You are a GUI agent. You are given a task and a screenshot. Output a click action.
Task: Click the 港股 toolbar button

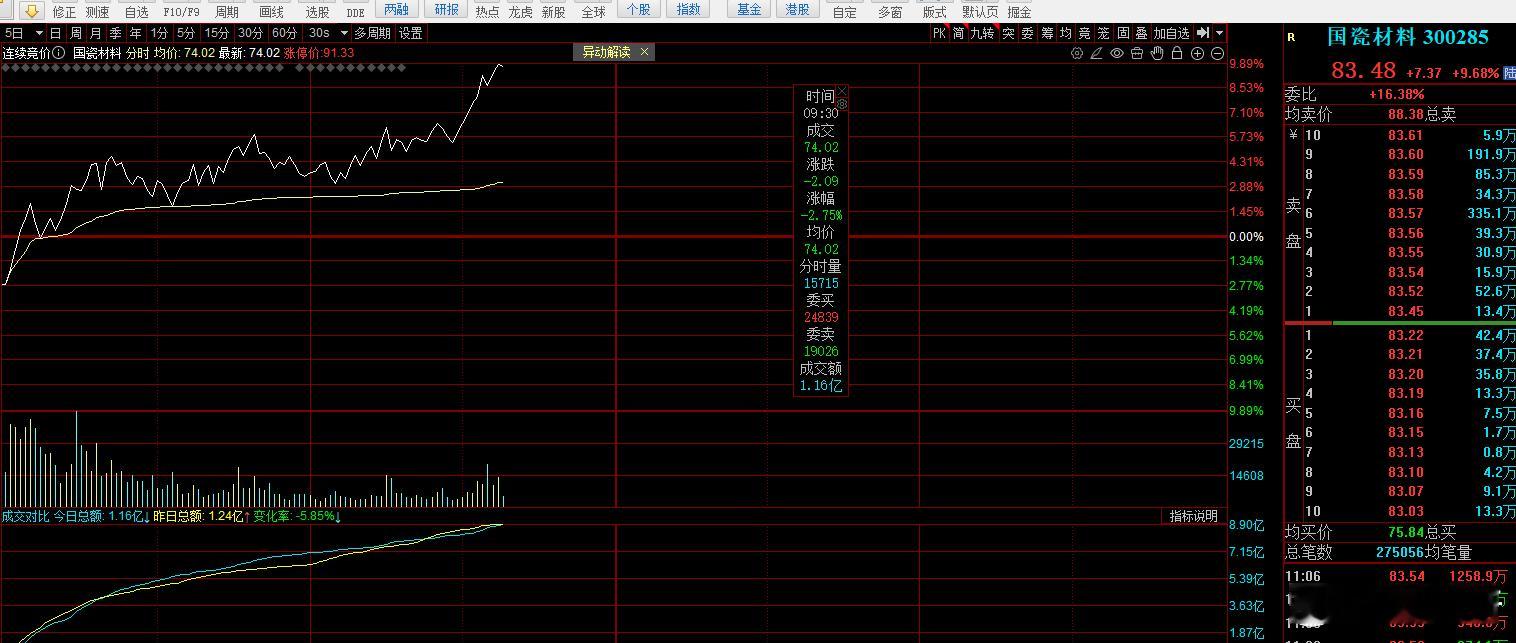(797, 10)
